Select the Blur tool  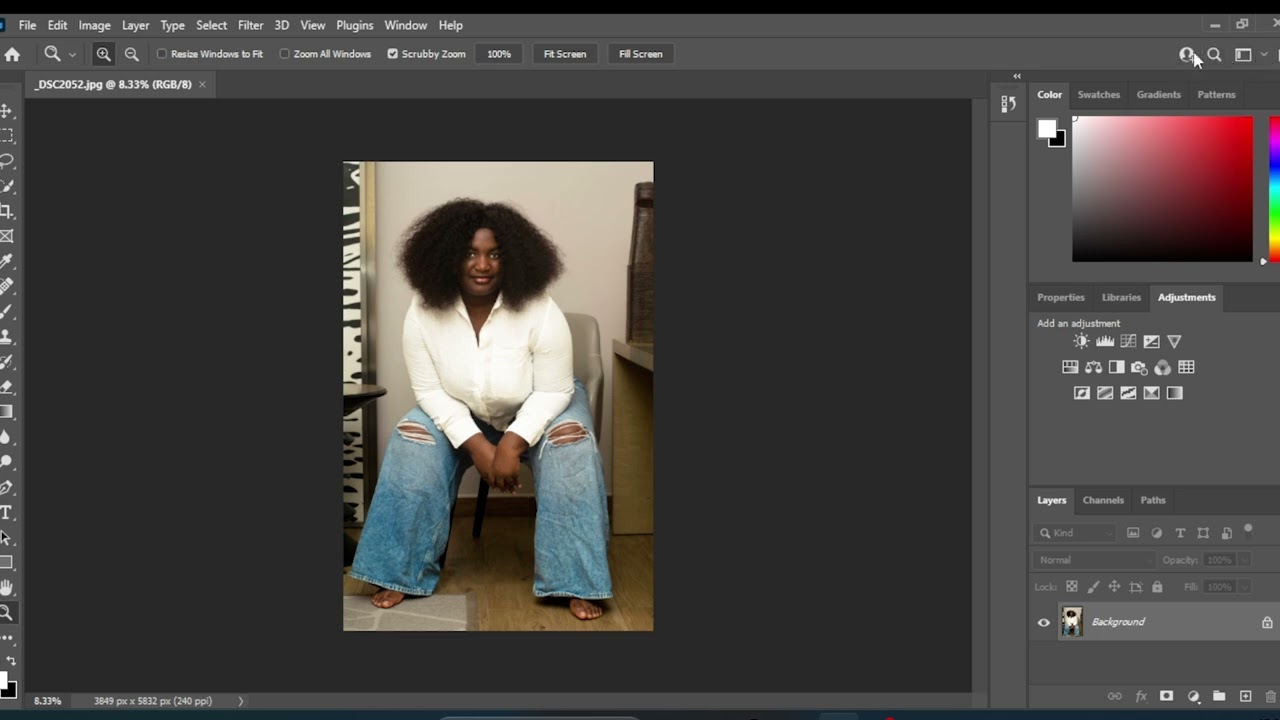(x=6, y=437)
